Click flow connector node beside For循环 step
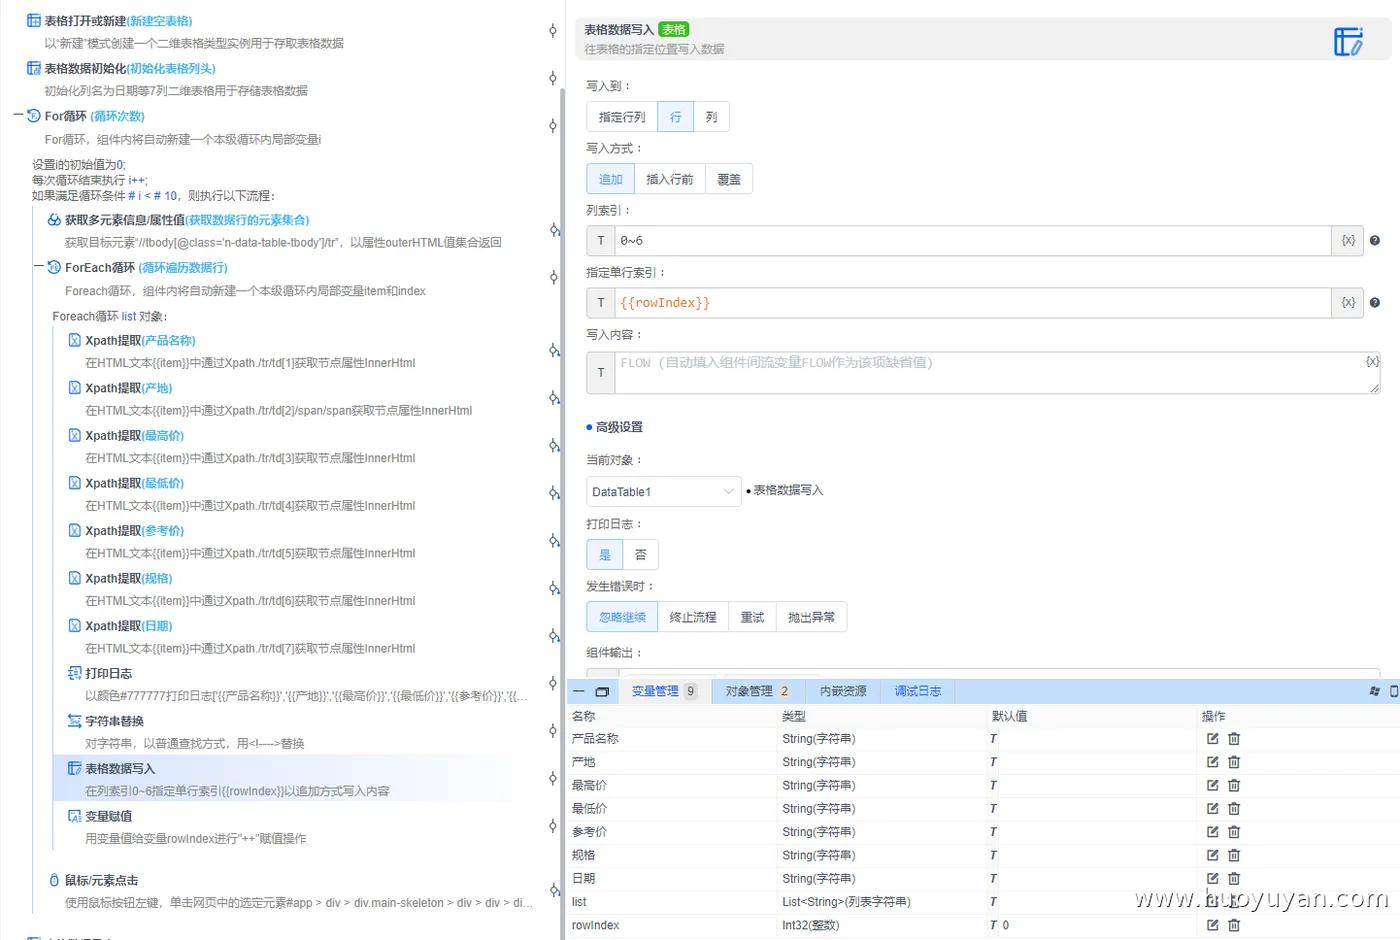 click(x=553, y=125)
